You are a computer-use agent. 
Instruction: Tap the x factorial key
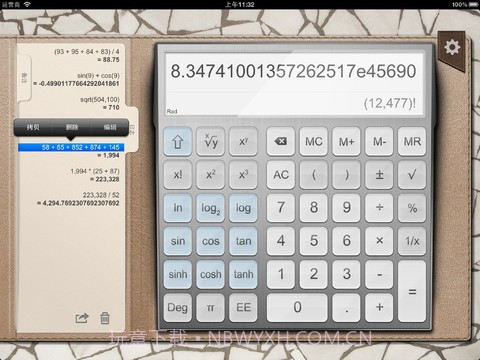point(178,175)
